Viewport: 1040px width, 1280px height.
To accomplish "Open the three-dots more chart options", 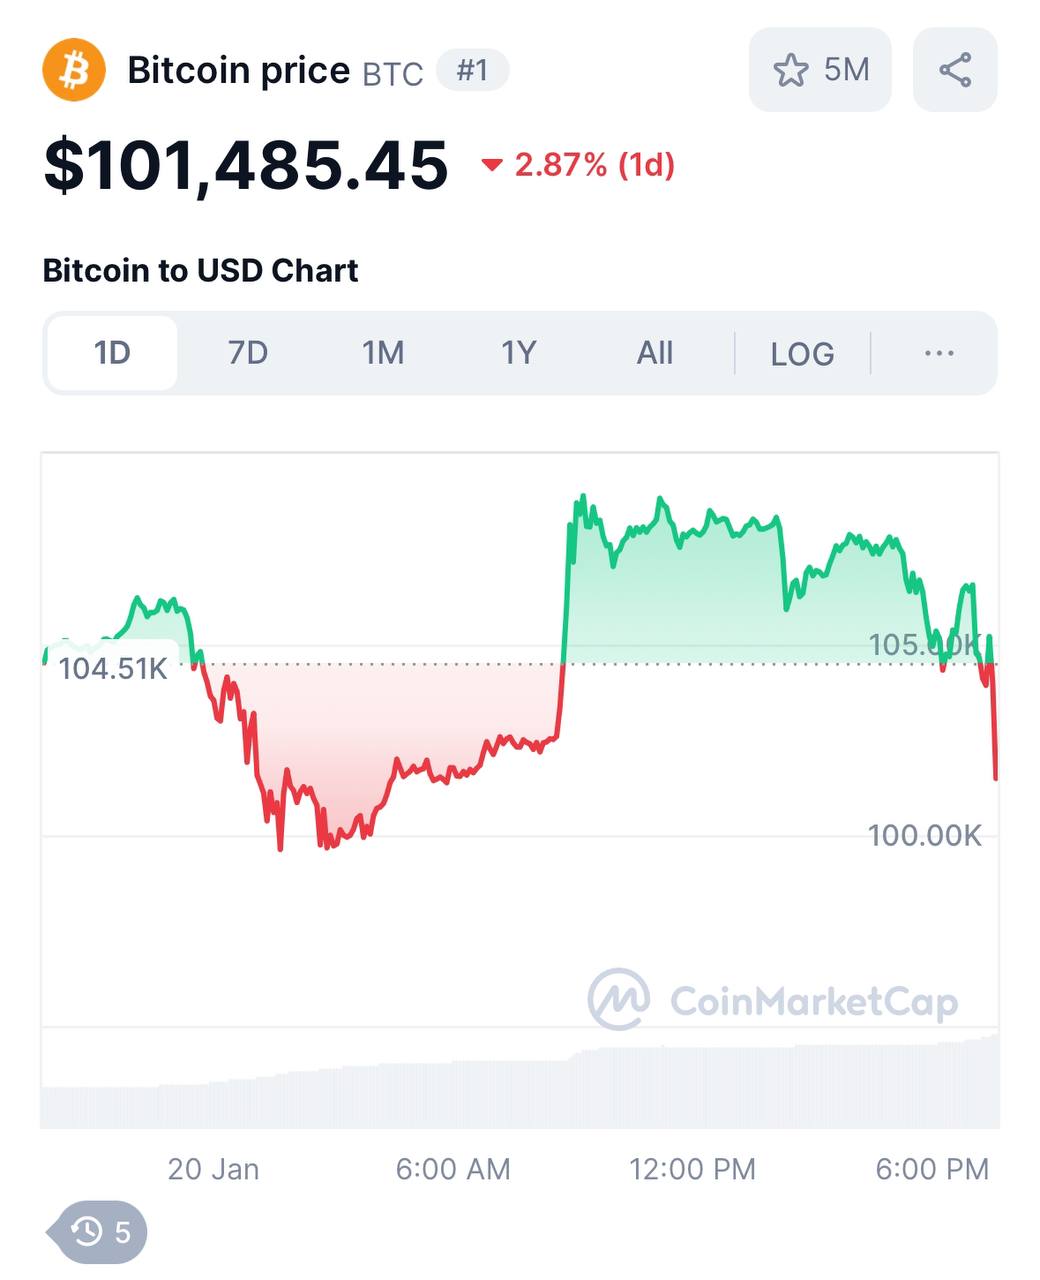I will click(x=939, y=354).
